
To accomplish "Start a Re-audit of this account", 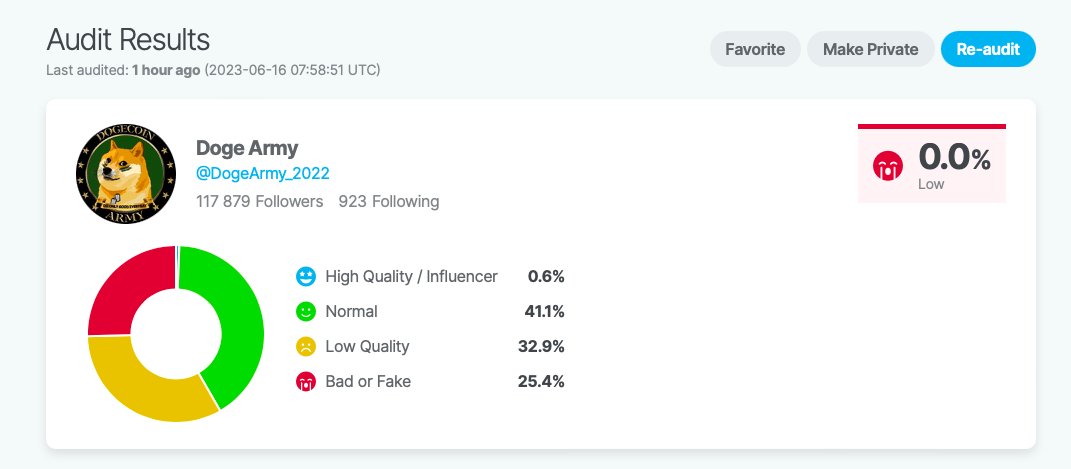I will click(x=988, y=49).
